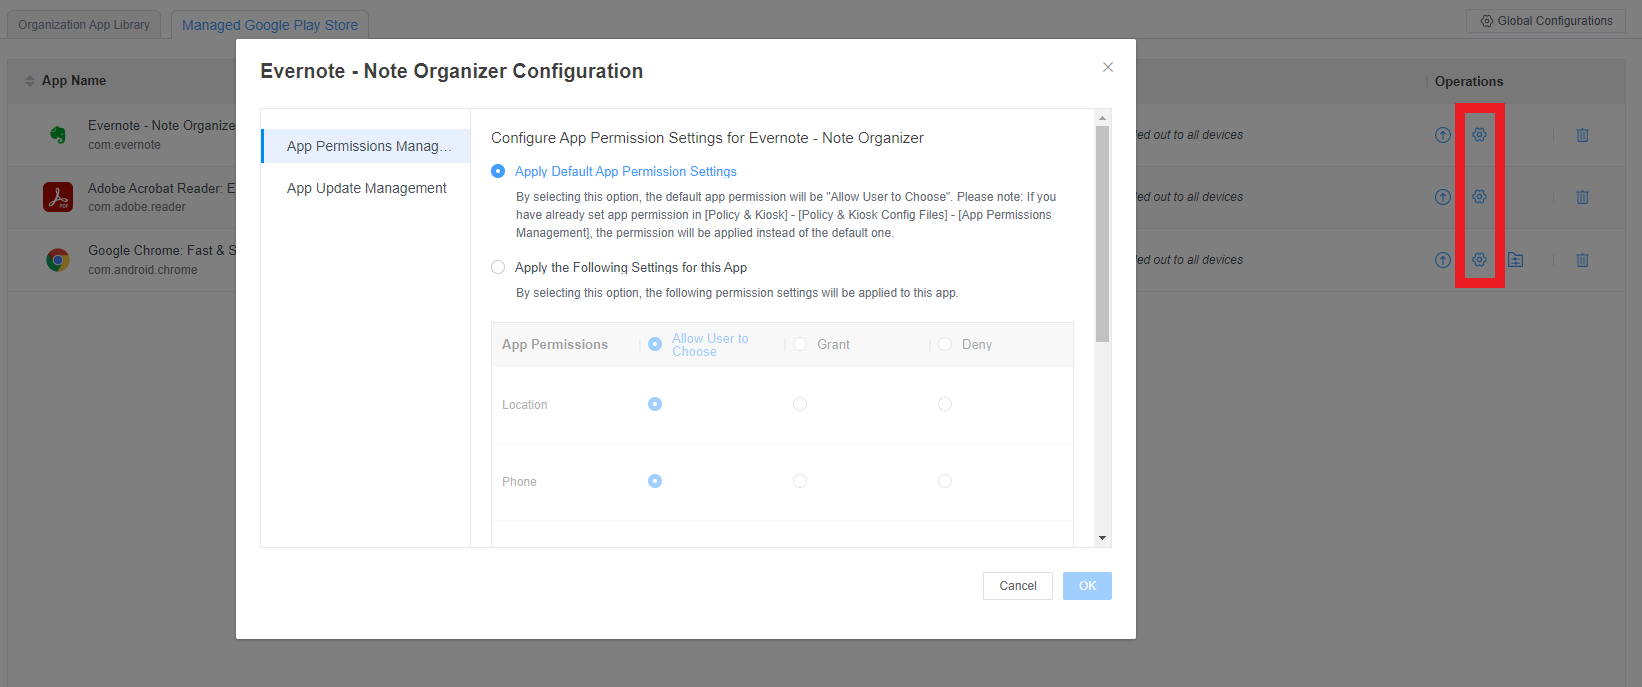This screenshot has width=1642, height=687.
Task: Select the Deny radio in the permissions header
Action: click(945, 344)
